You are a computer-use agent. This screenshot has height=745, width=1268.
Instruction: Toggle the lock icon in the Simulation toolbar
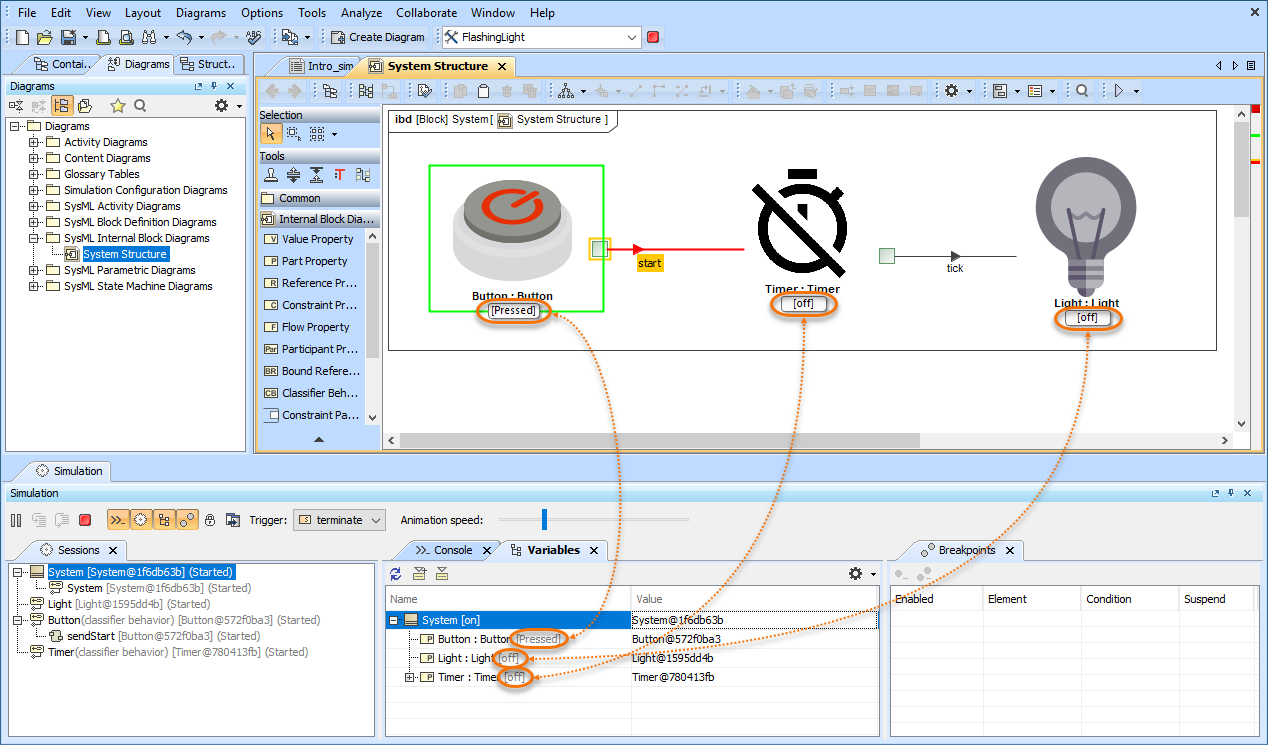(x=210, y=520)
